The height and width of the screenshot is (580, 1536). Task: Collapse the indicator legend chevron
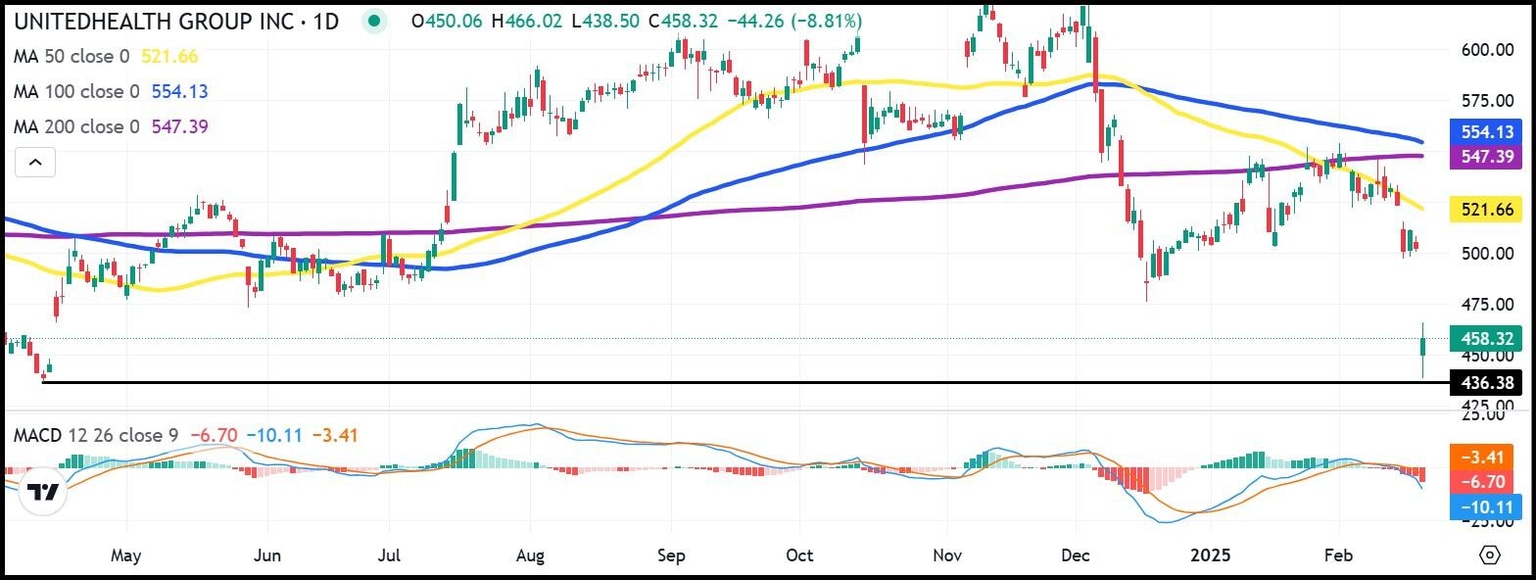(x=35, y=162)
